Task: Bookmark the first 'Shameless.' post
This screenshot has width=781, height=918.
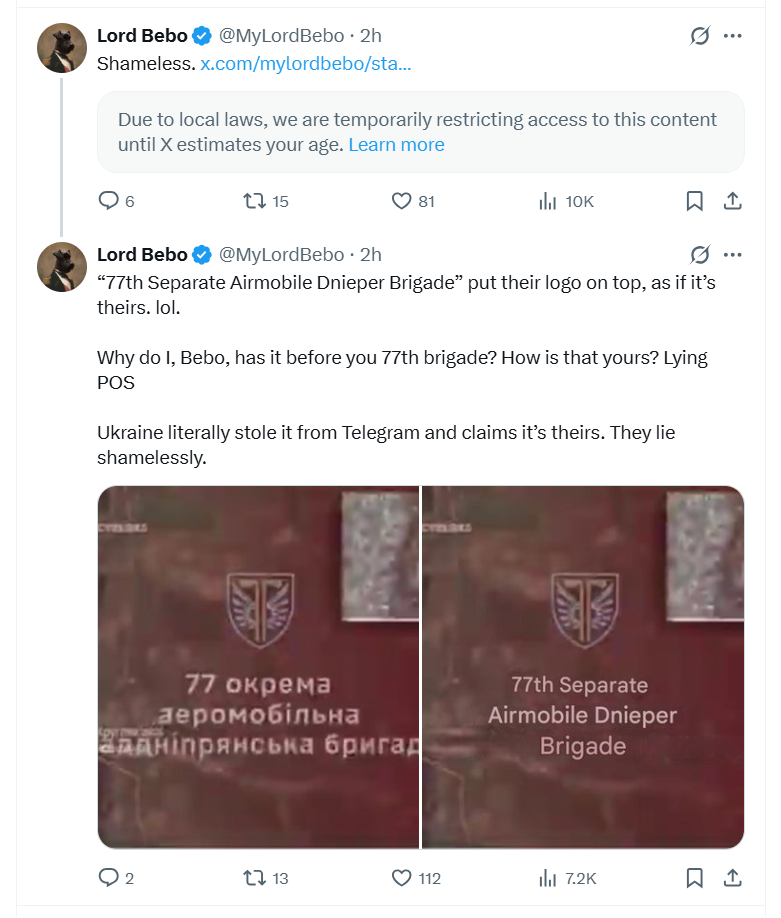Action: pyautogui.click(x=695, y=201)
